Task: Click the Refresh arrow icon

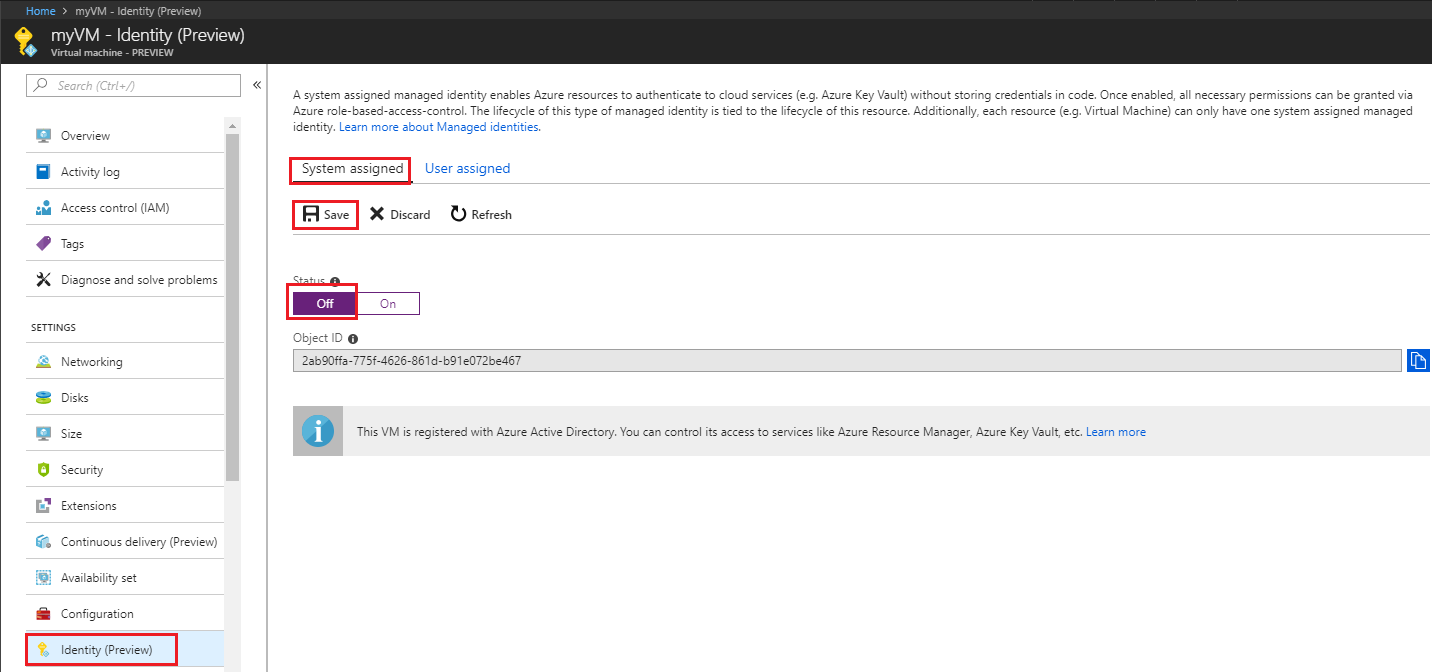Action: (458, 214)
